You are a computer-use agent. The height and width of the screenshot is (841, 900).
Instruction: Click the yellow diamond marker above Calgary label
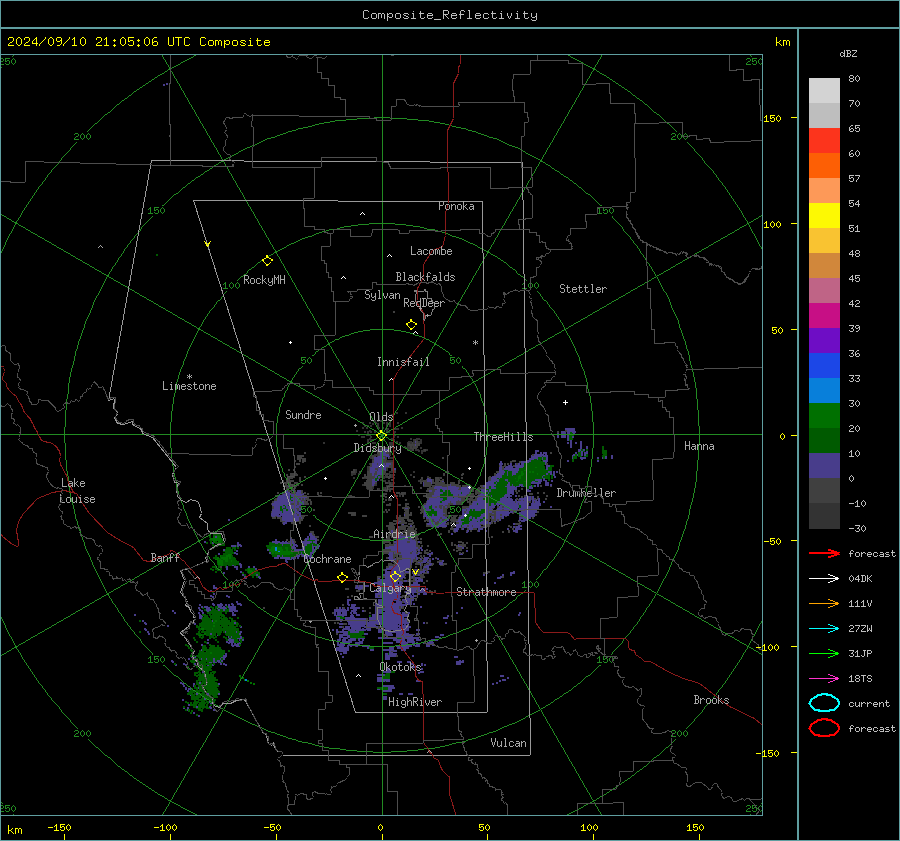[x=395, y=576]
